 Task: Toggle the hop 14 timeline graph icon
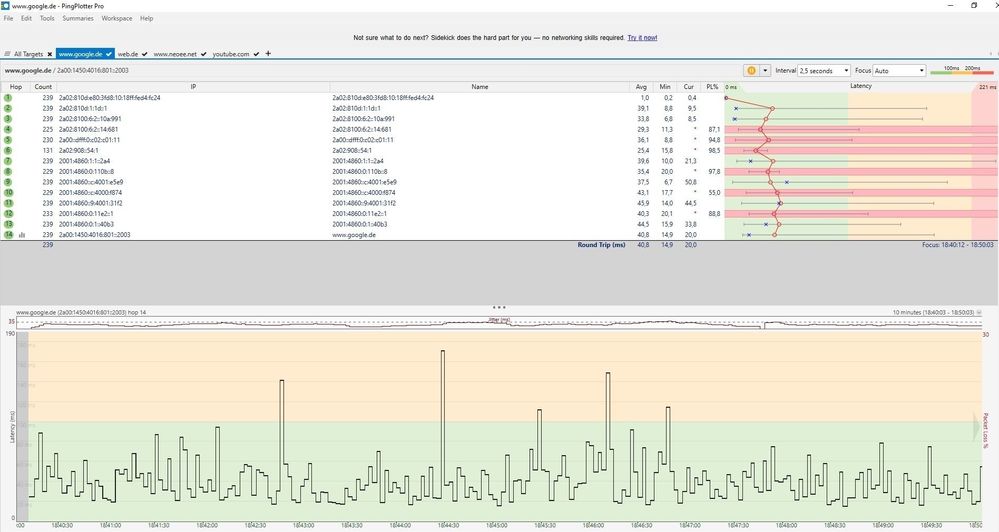22,235
